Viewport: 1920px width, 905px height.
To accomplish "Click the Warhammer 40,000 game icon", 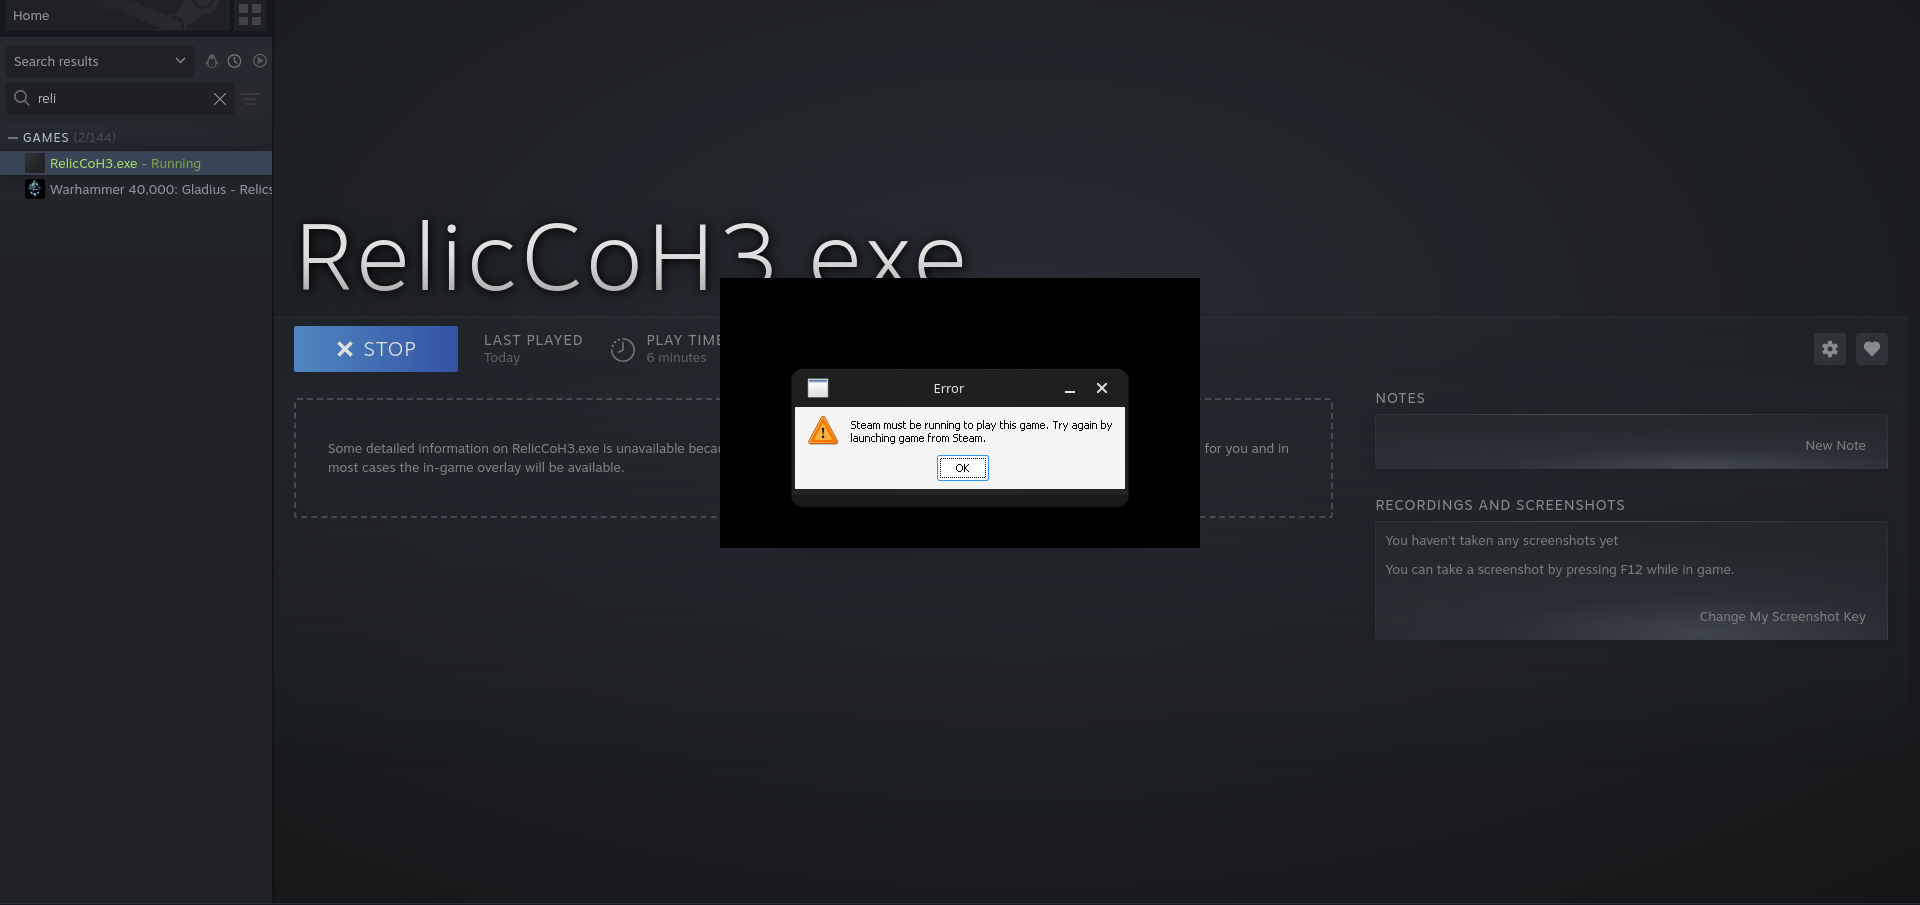I will tap(35, 189).
